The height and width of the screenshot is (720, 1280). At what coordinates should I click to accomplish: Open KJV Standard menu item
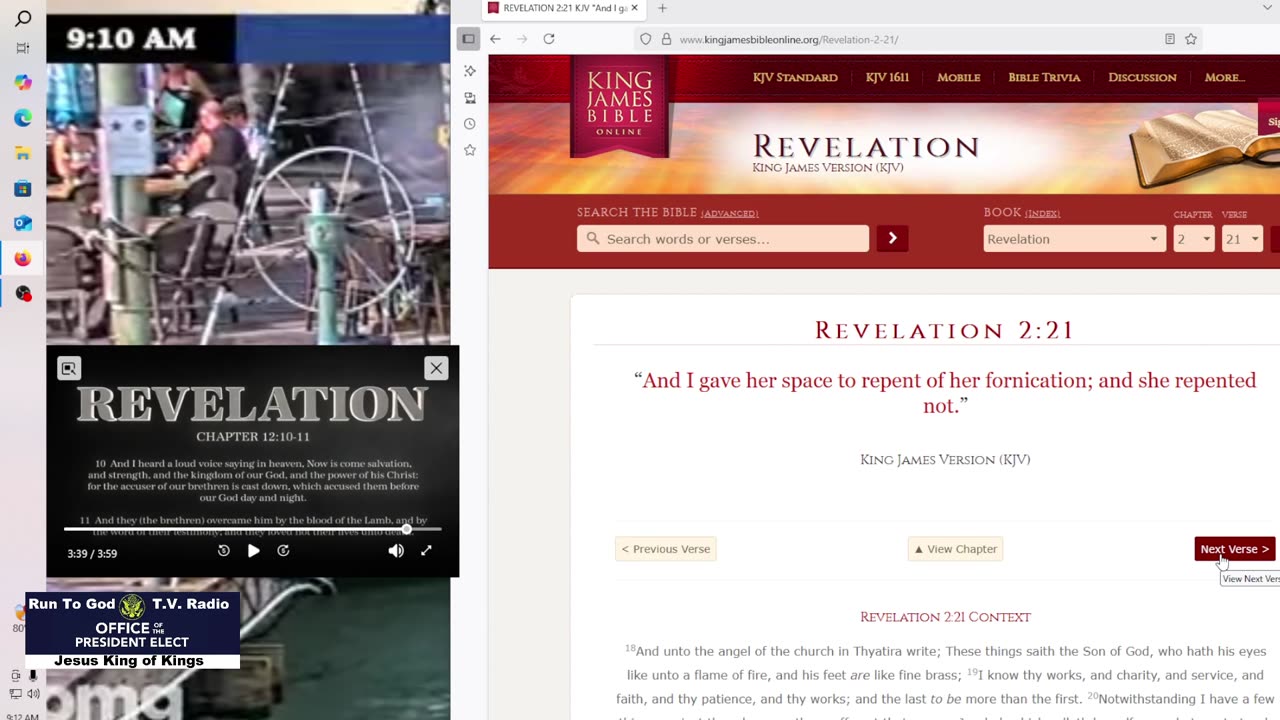pyautogui.click(x=795, y=77)
